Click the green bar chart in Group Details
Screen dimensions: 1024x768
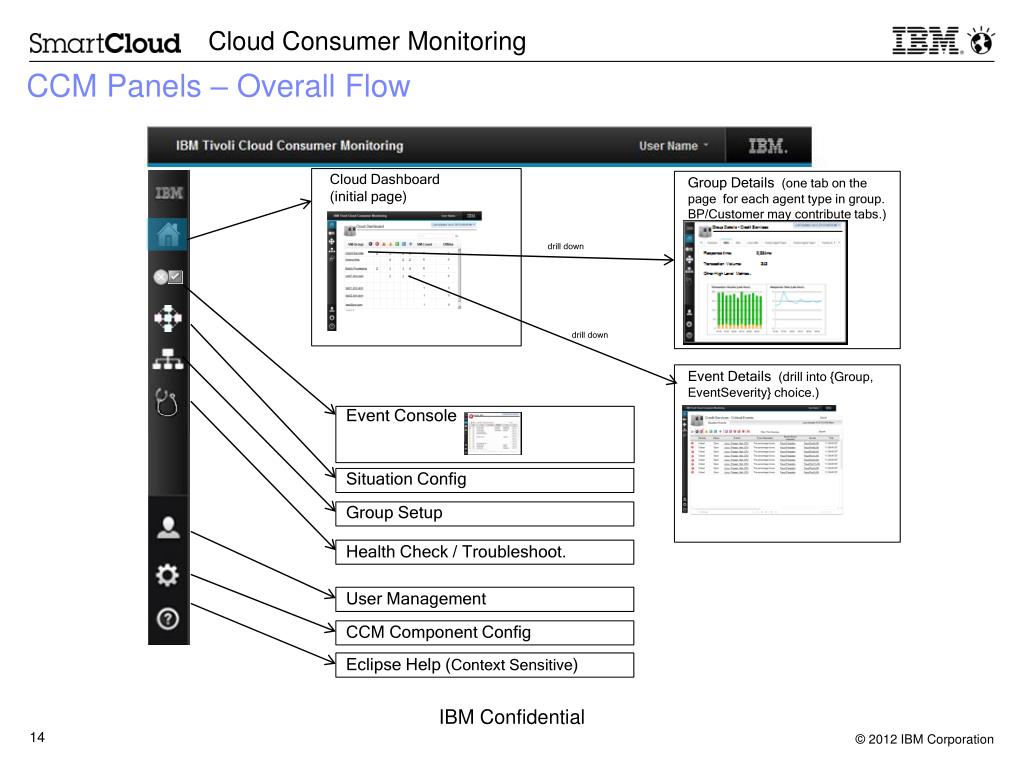point(739,309)
